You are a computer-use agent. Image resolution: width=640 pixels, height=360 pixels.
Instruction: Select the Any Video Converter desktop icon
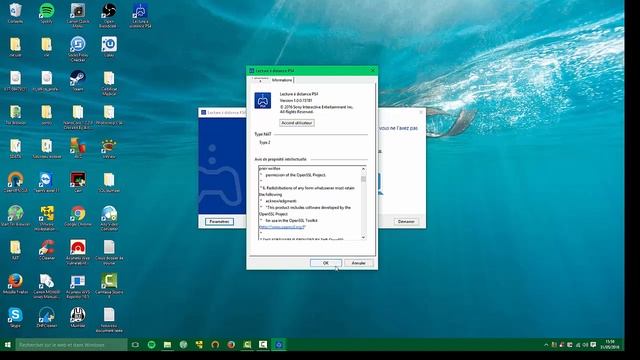pyautogui.click(x=109, y=218)
